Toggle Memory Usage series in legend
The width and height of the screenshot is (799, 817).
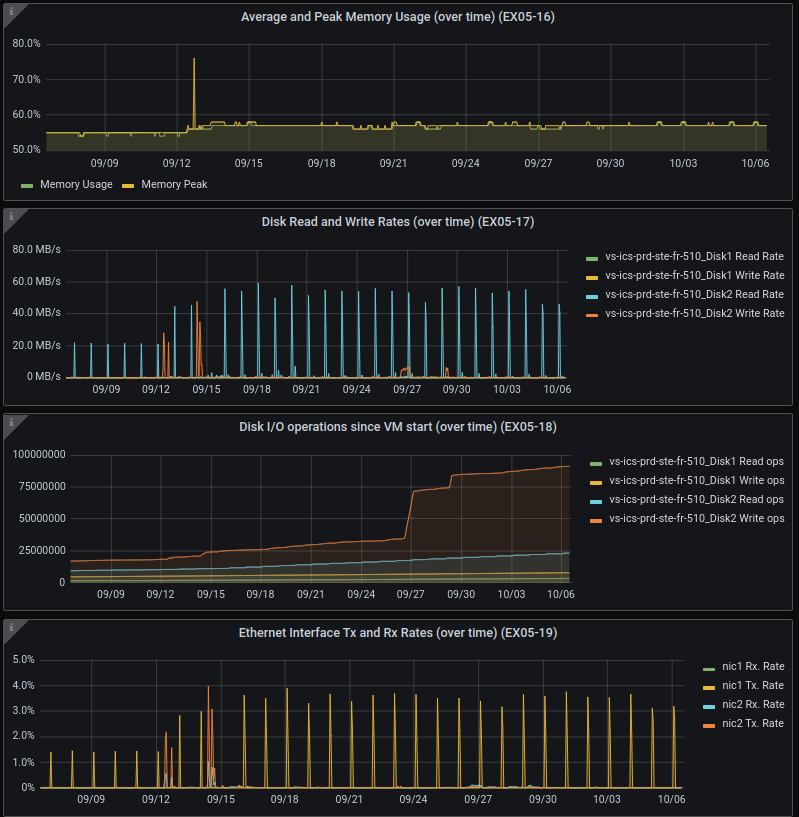tap(76, 184)
